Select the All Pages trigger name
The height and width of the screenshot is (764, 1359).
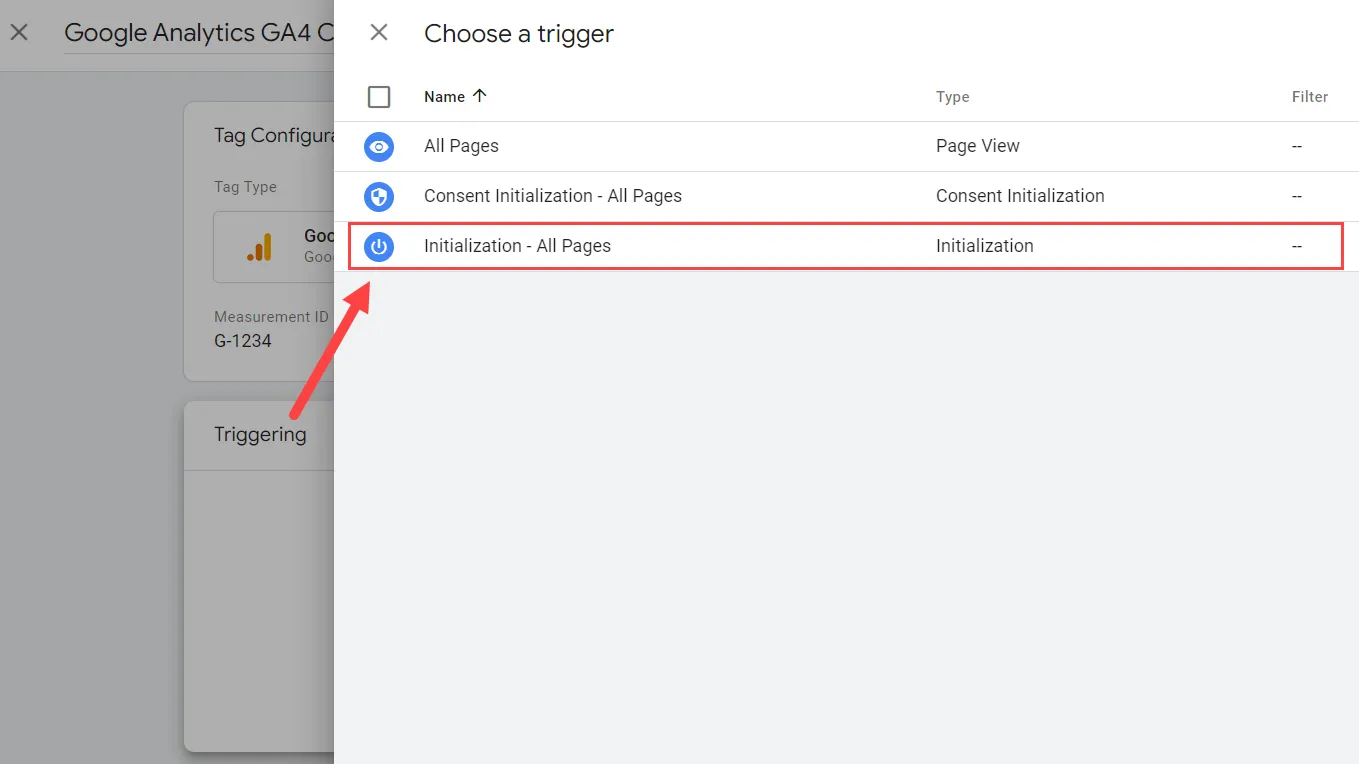click(461, 146)
